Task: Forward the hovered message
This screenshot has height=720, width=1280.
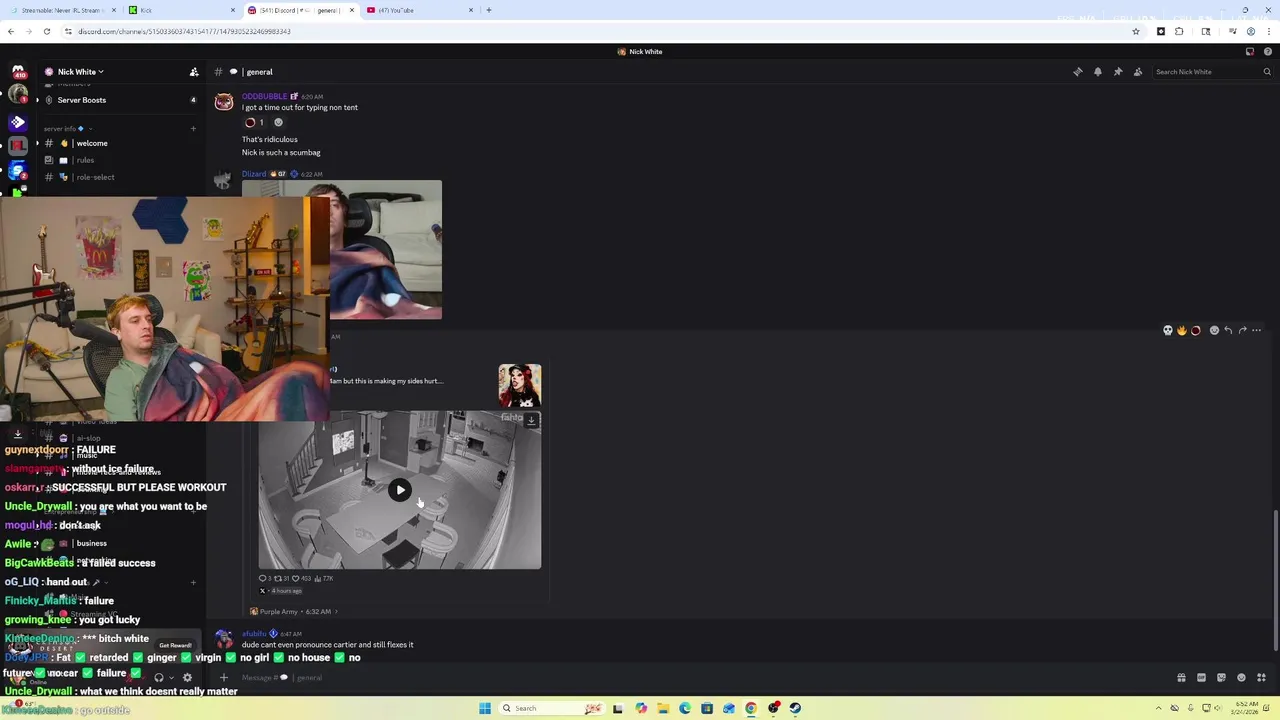Action: (x=1242, y=330)
